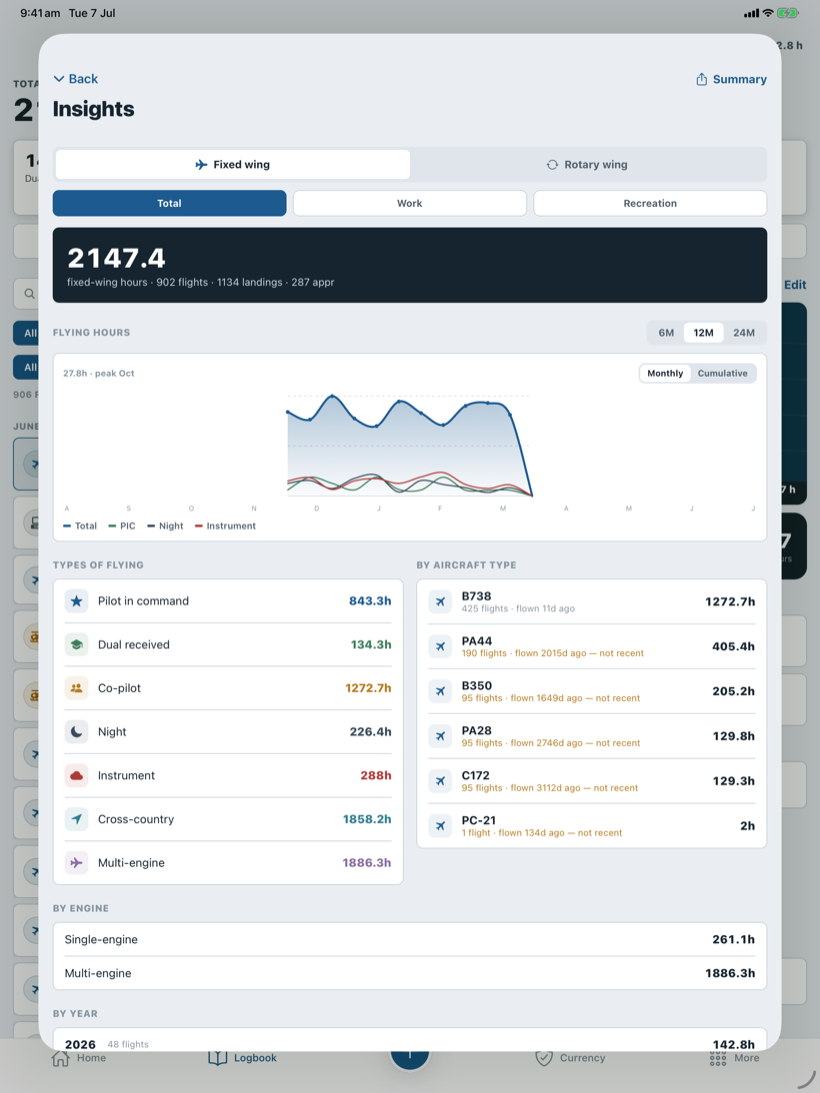This screenshot has width=820, height=1093.
Task: Tap the 1272.7h Co-pilot value
Action: (367, 688)
